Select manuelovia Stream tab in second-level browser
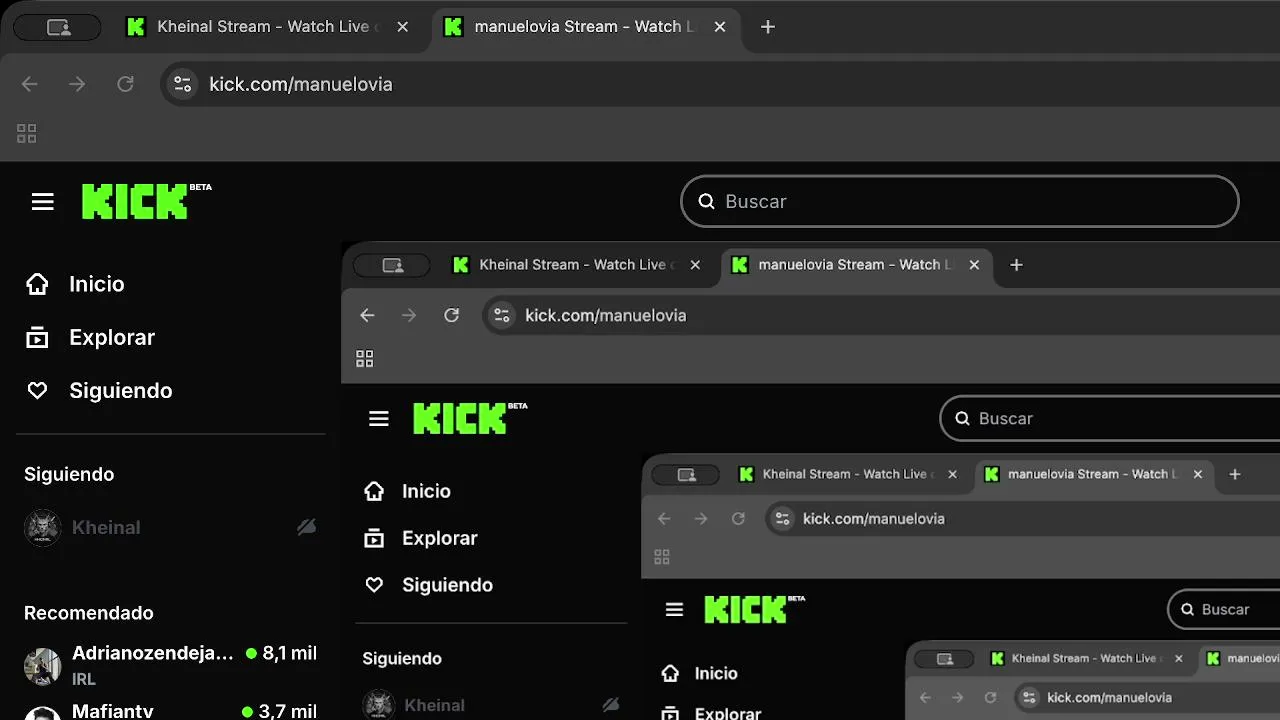 click(x=857, y=265)
